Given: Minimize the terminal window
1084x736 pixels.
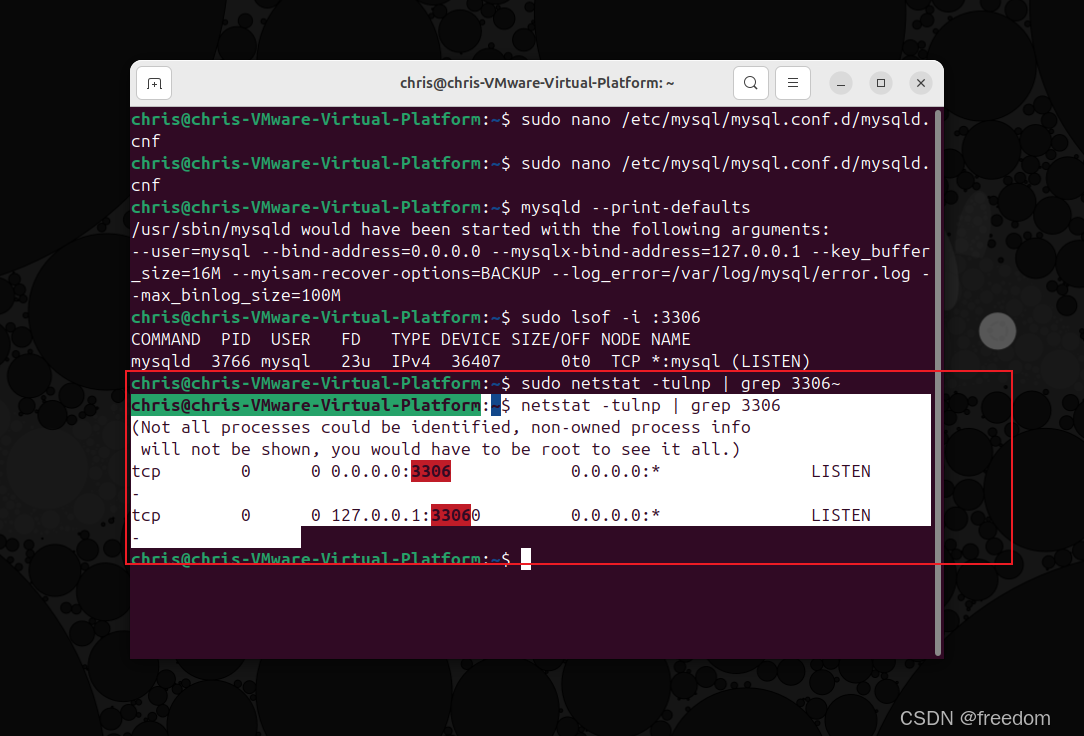Looking at the screenshot, I should point(841,84).
